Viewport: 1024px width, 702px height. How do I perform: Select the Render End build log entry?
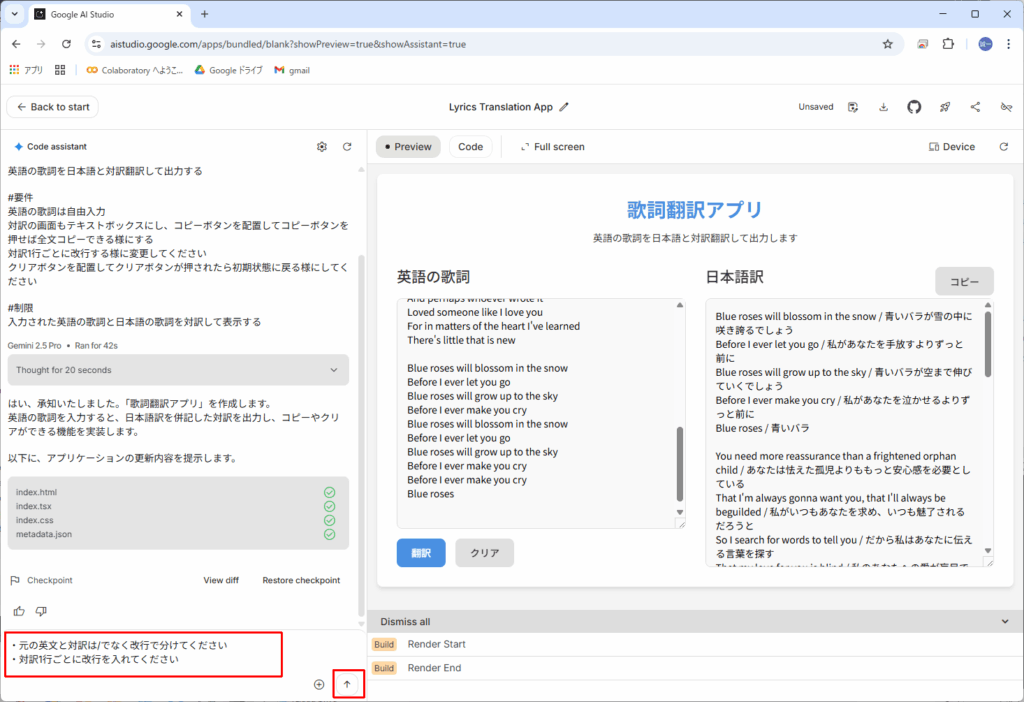pos(695,668)
